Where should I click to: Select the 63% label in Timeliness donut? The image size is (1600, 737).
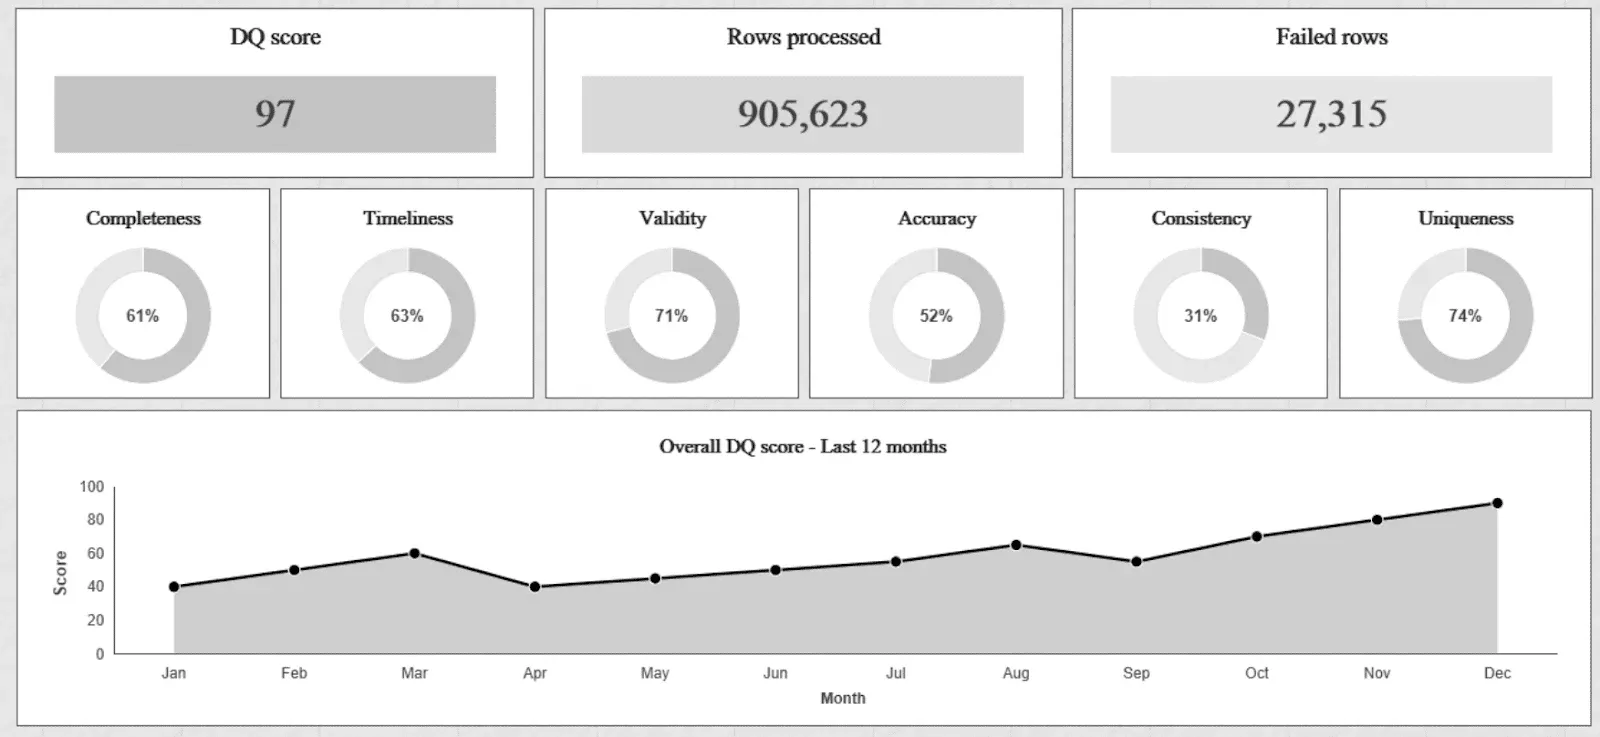(x=407, y=316)
